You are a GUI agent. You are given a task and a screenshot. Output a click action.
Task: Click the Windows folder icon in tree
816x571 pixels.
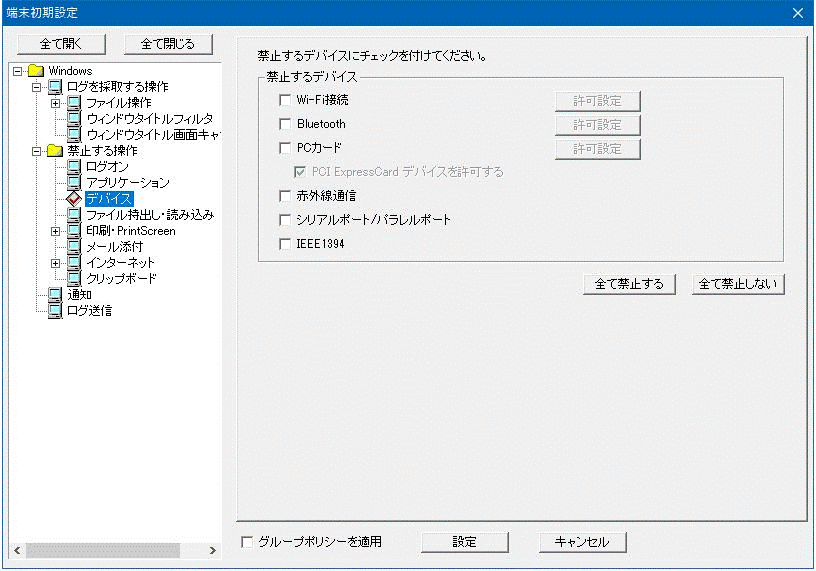(x=36, y=71)
